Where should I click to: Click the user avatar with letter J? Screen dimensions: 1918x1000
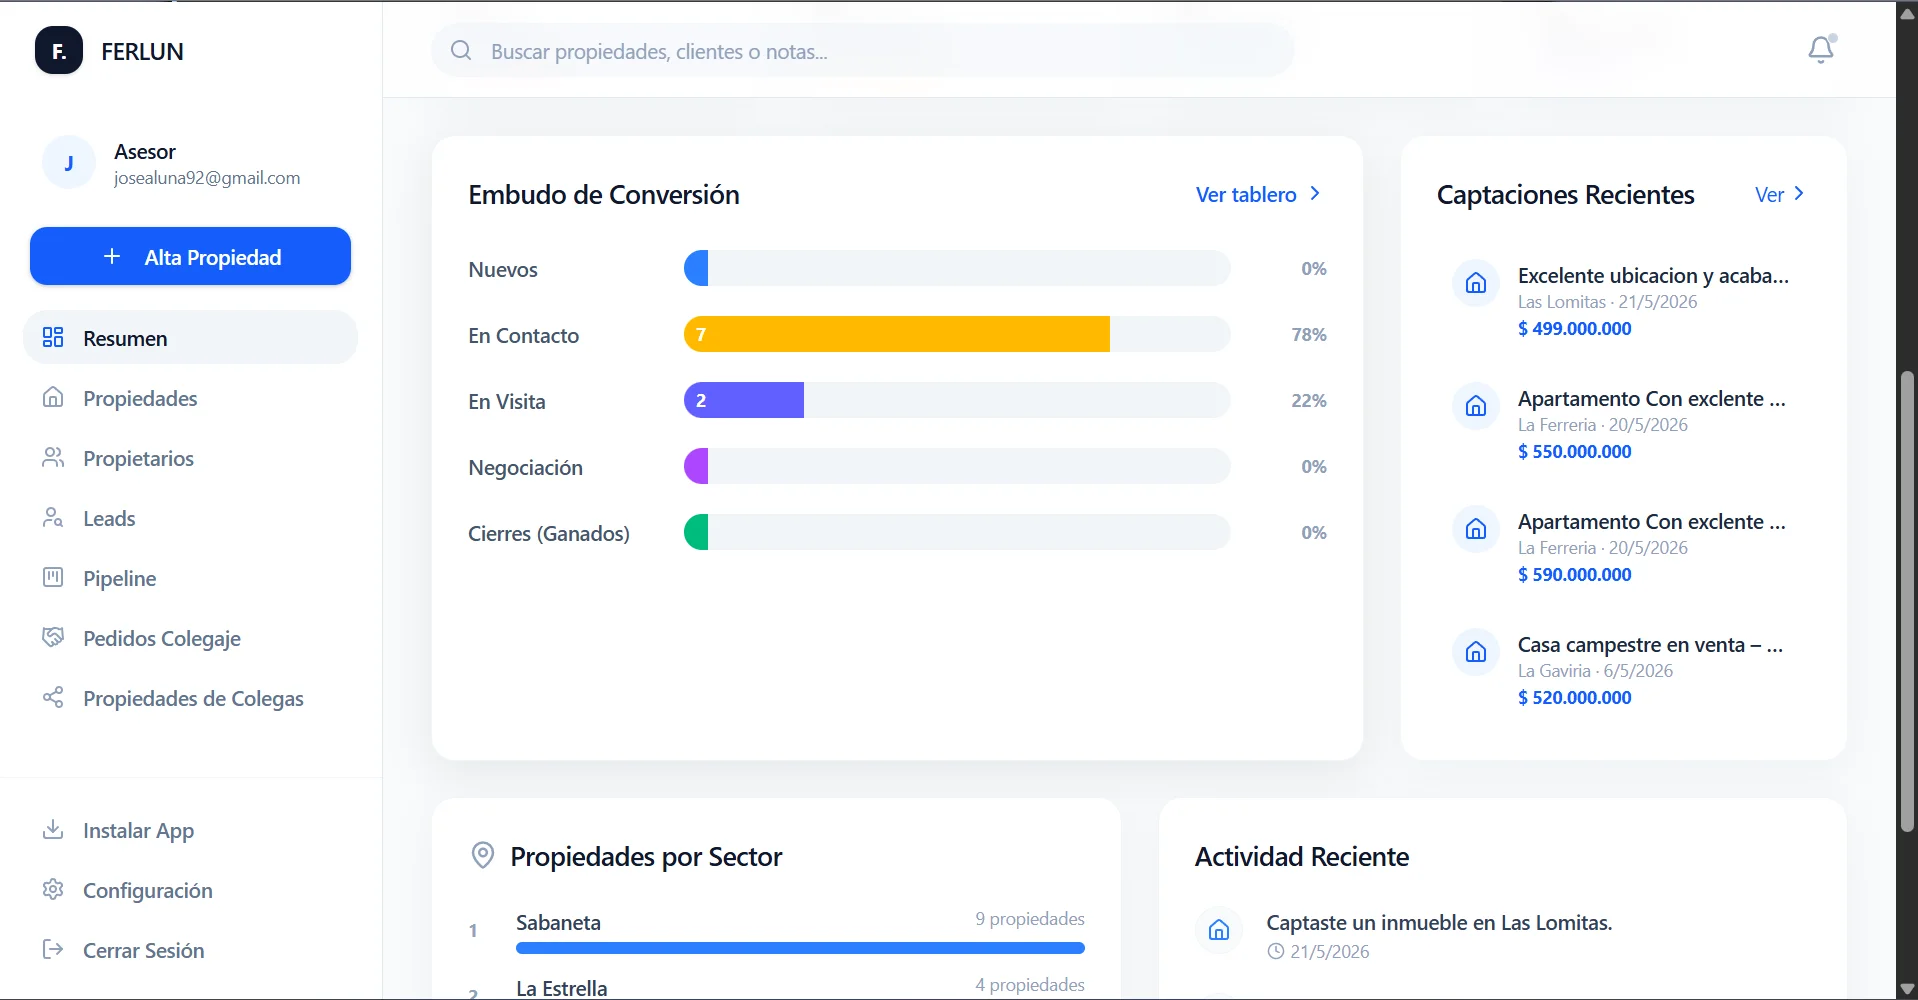(x=69, y=163)
